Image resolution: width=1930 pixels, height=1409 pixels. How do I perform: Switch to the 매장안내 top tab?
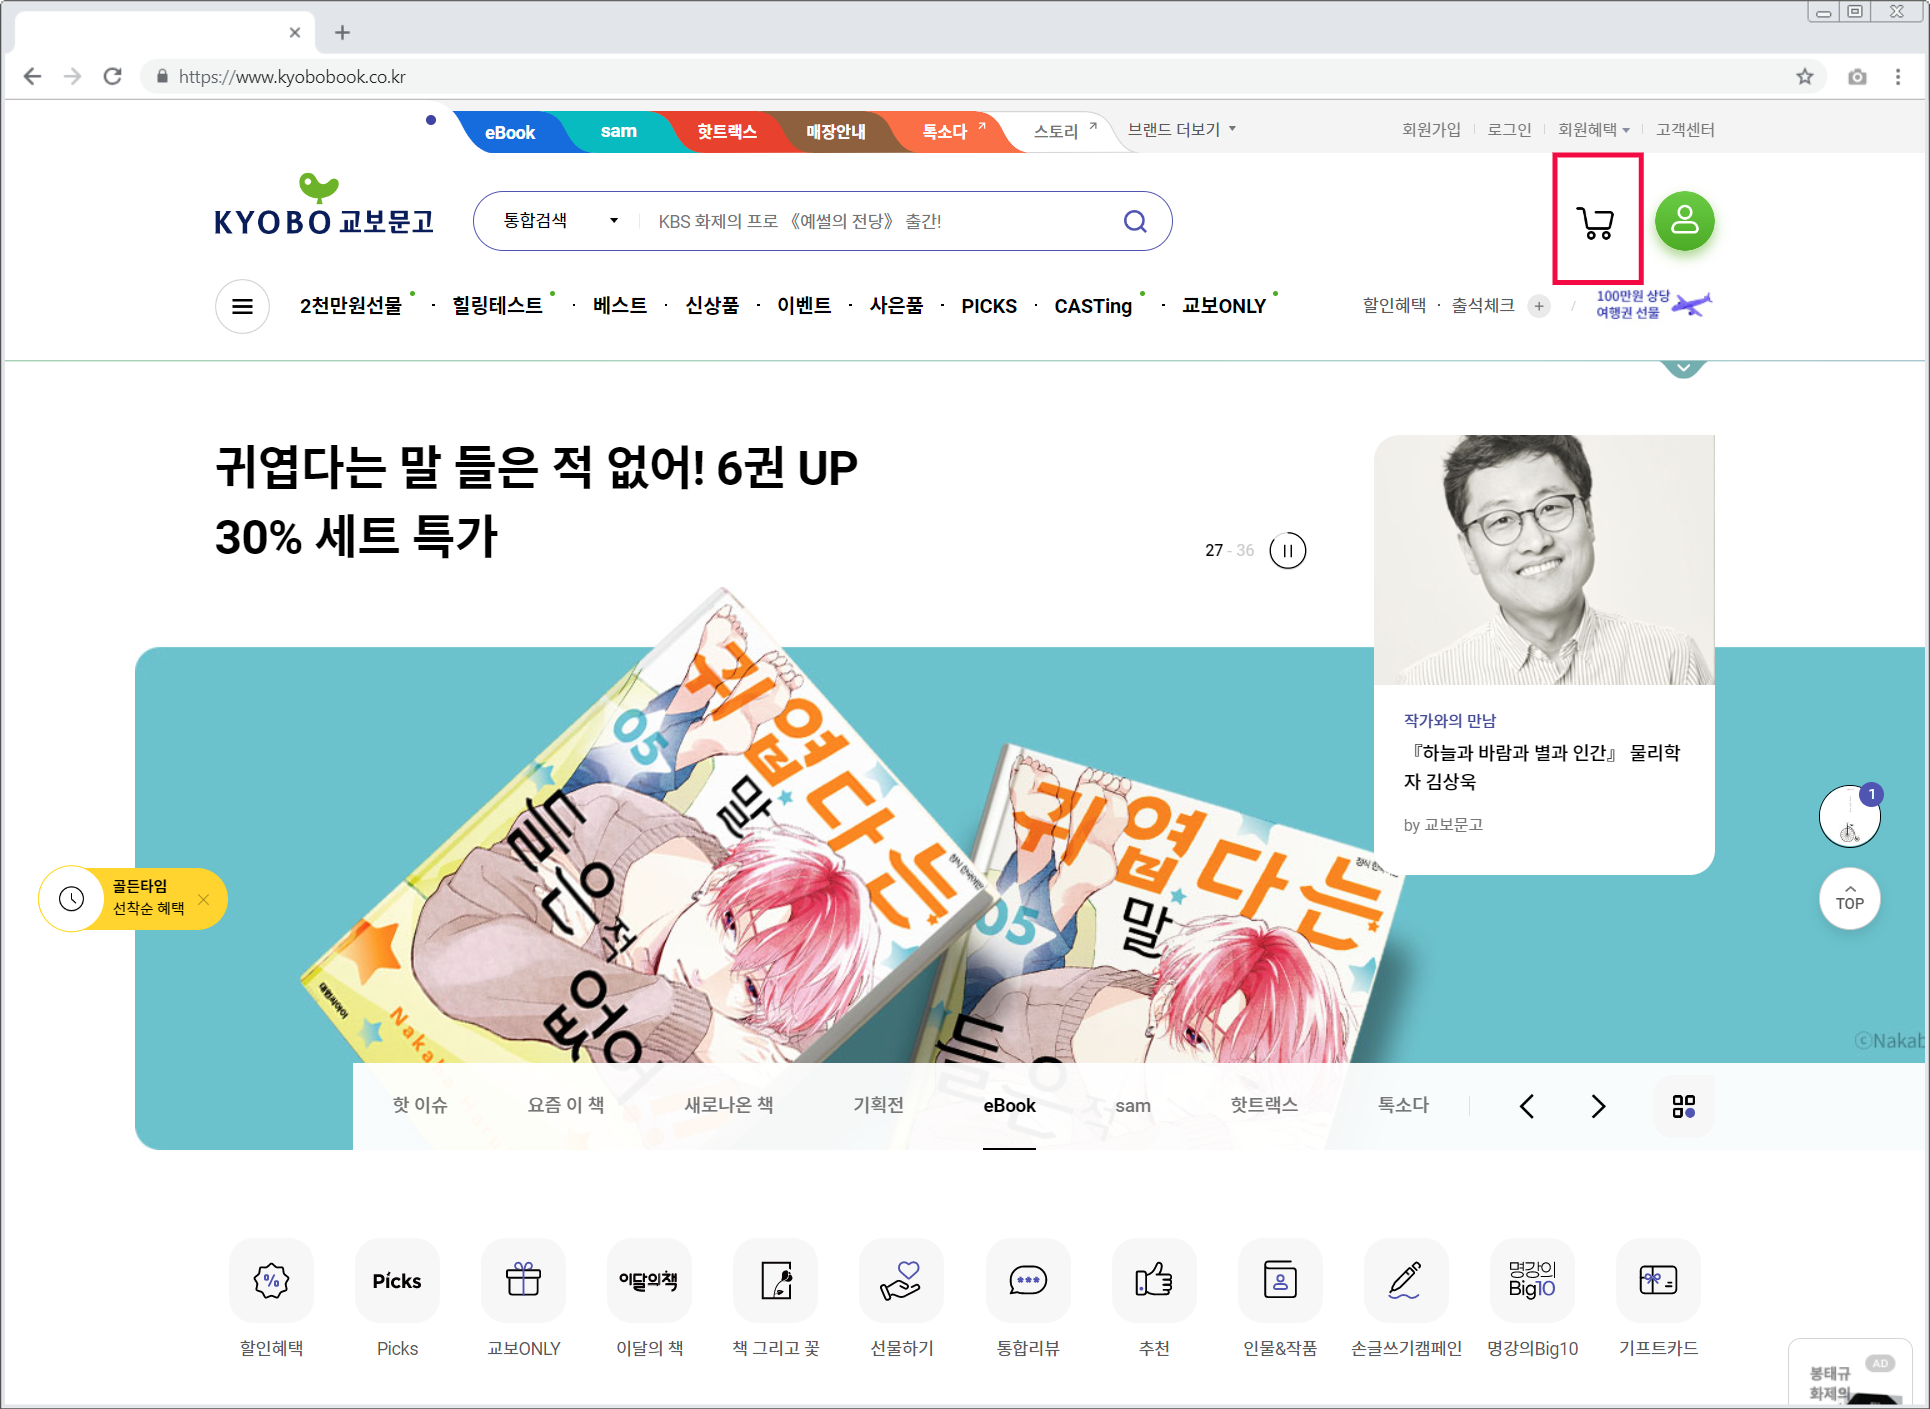point(836,132)
